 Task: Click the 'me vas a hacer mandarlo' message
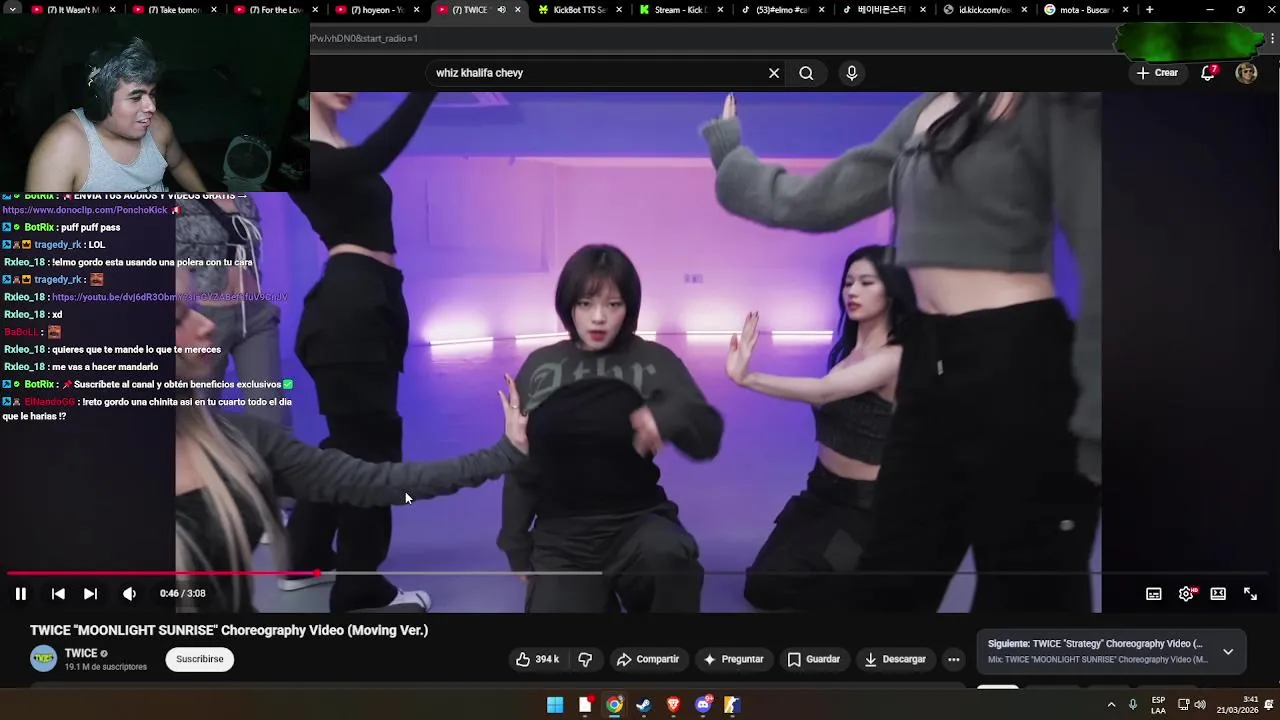tap(105, 367)
